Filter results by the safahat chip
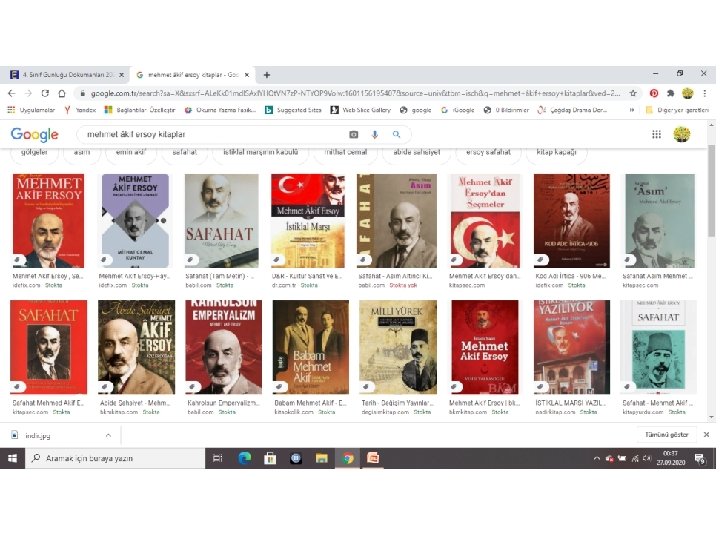Screen dimensions: 720x540 (185, 152)
